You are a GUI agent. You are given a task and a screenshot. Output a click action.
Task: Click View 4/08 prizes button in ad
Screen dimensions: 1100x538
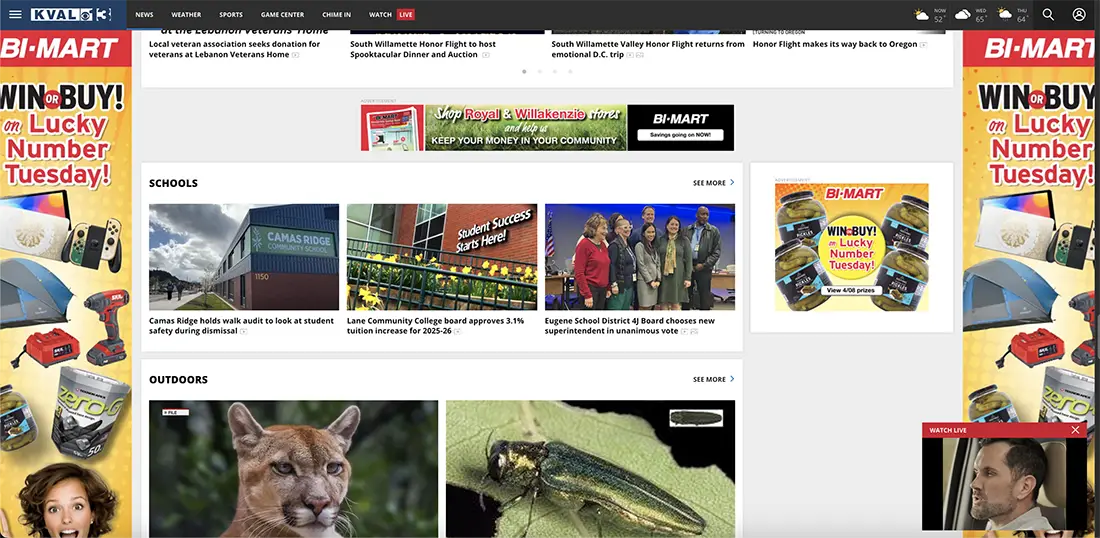(852, 290)
